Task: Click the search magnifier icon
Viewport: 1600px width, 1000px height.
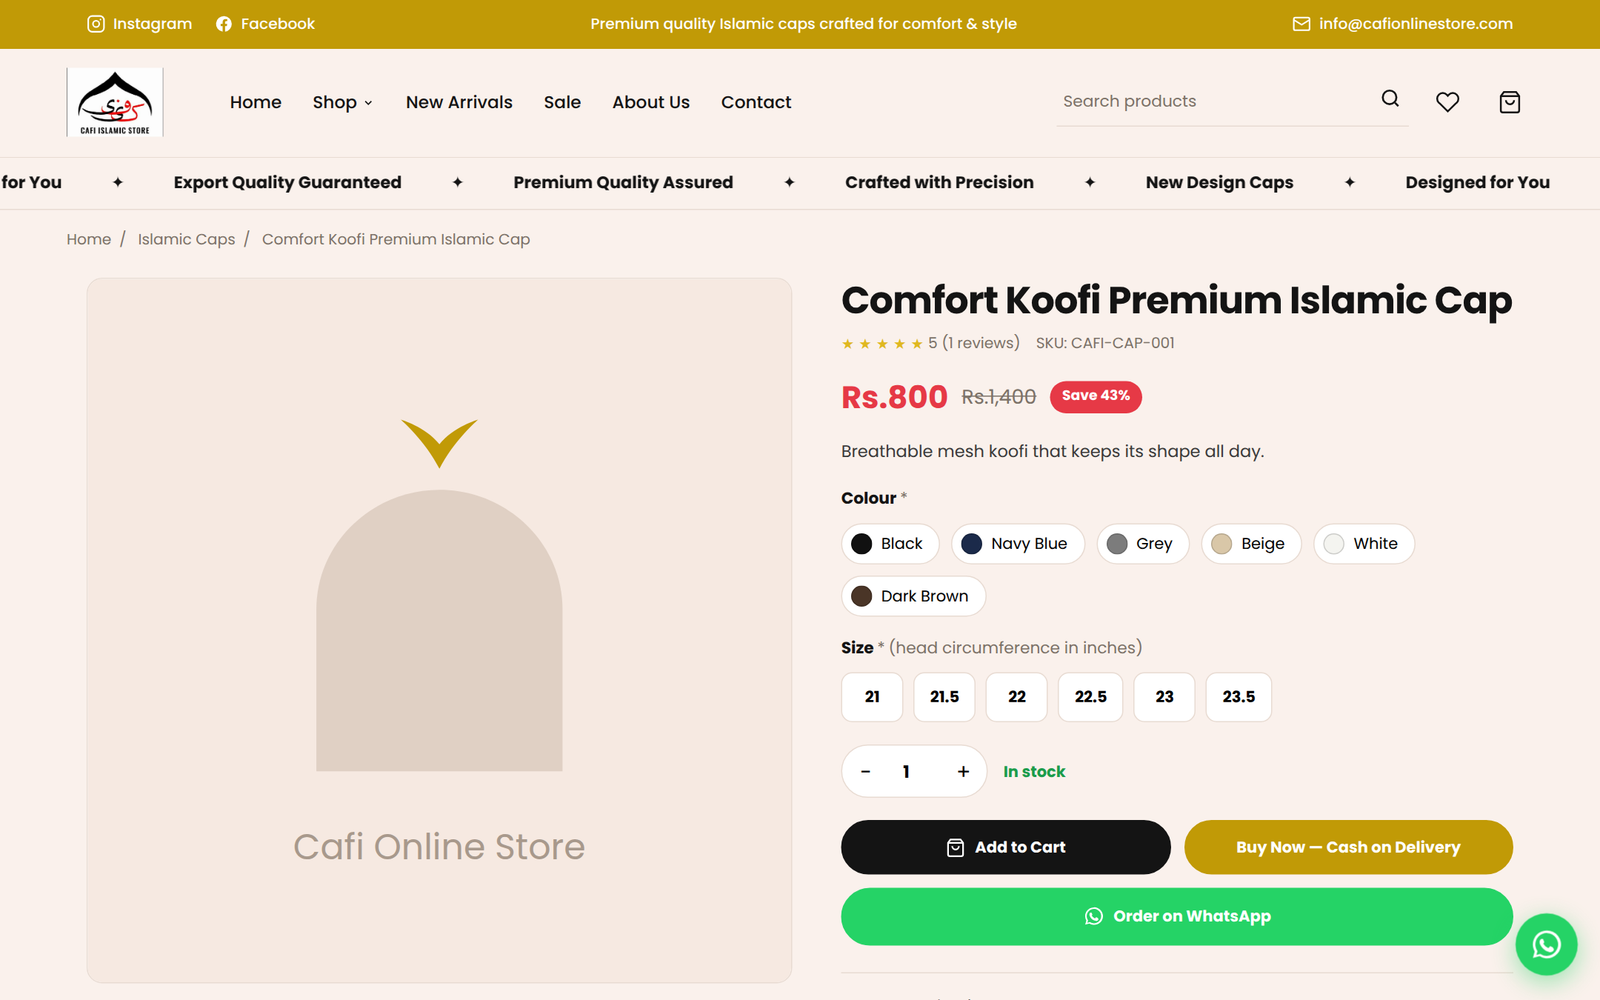Action: tap(1390, 99)
